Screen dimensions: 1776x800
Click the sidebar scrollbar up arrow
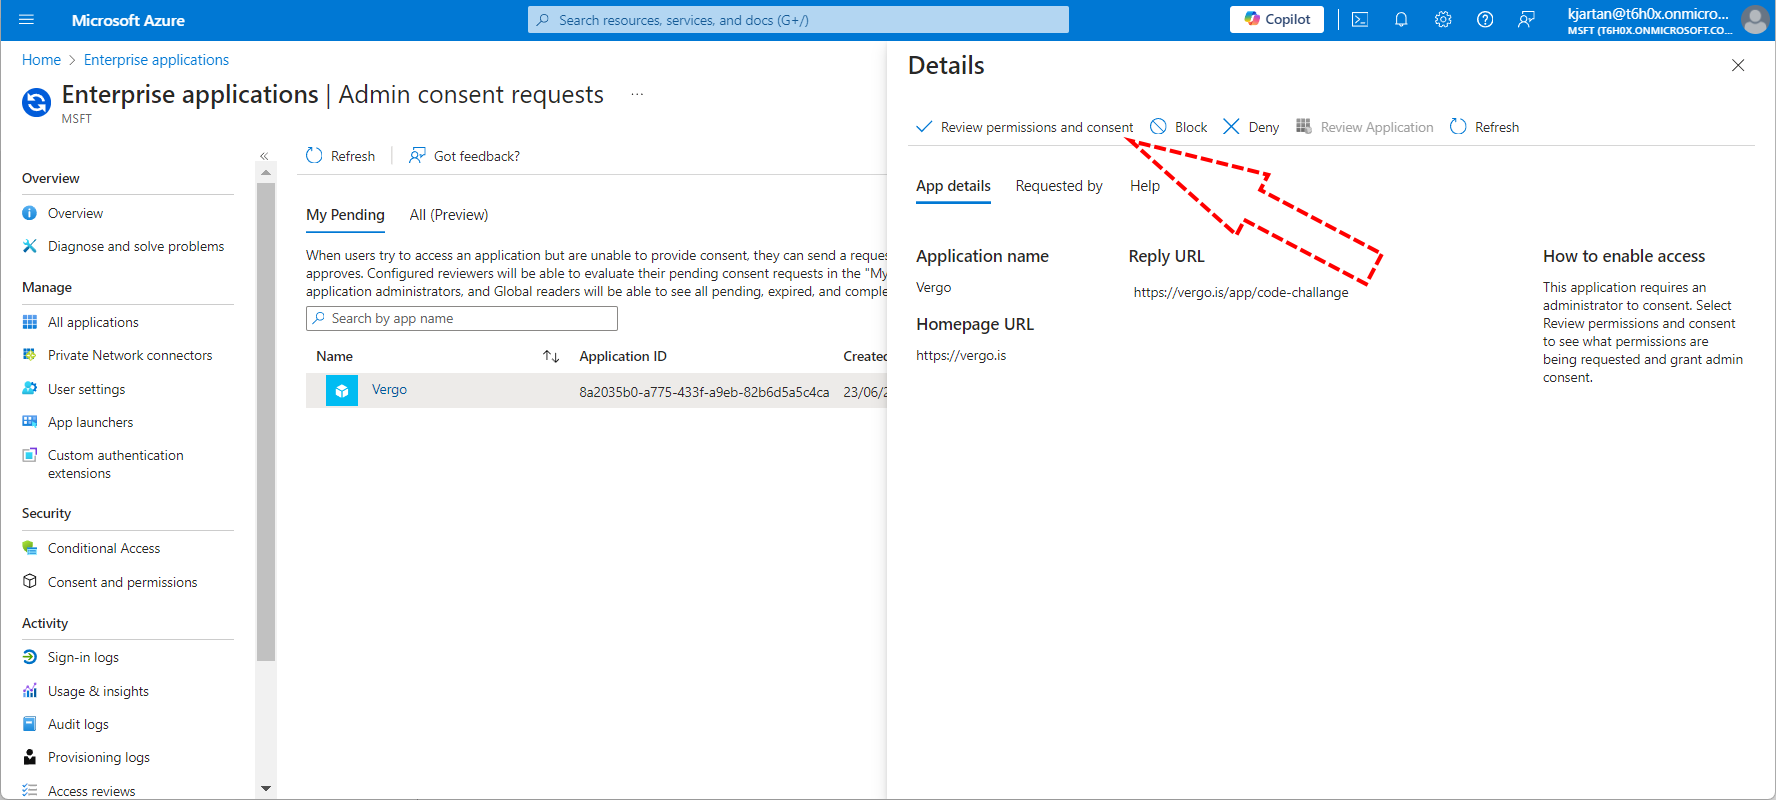[x=265, y=173]
